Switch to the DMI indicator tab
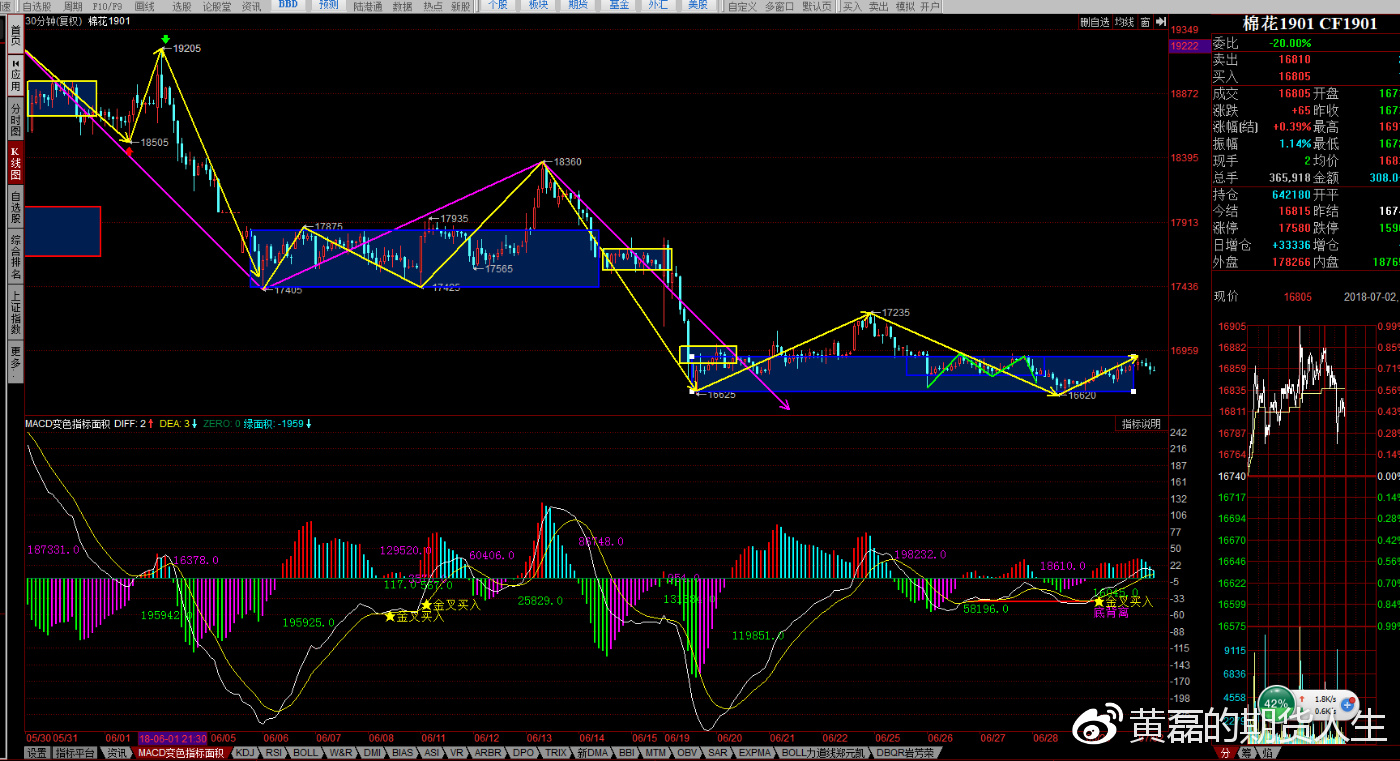This screenshot has height=761, width=1400. [x=373, y=753]
